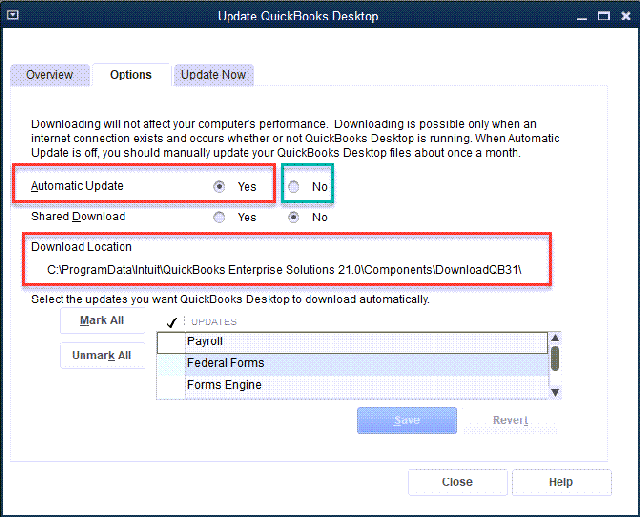Toggle the Forms Engine update checkmark
This screenshot has width=640, height=517.
pos(171,385)
